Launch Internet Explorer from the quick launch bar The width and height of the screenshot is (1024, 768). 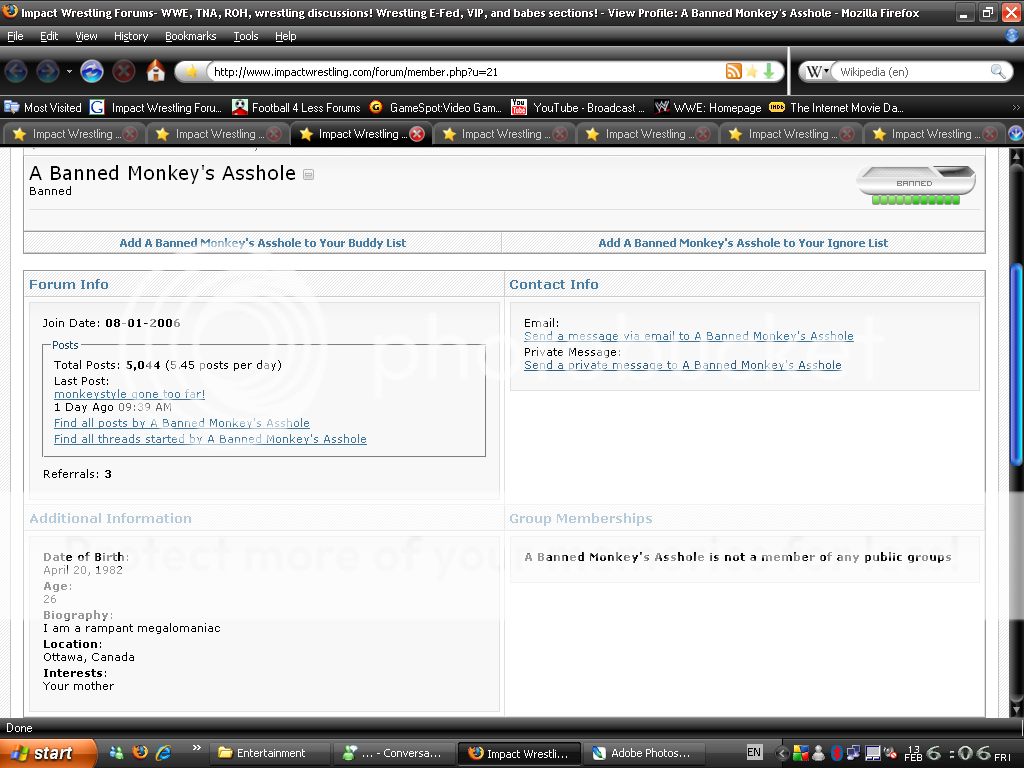[163, 752]
